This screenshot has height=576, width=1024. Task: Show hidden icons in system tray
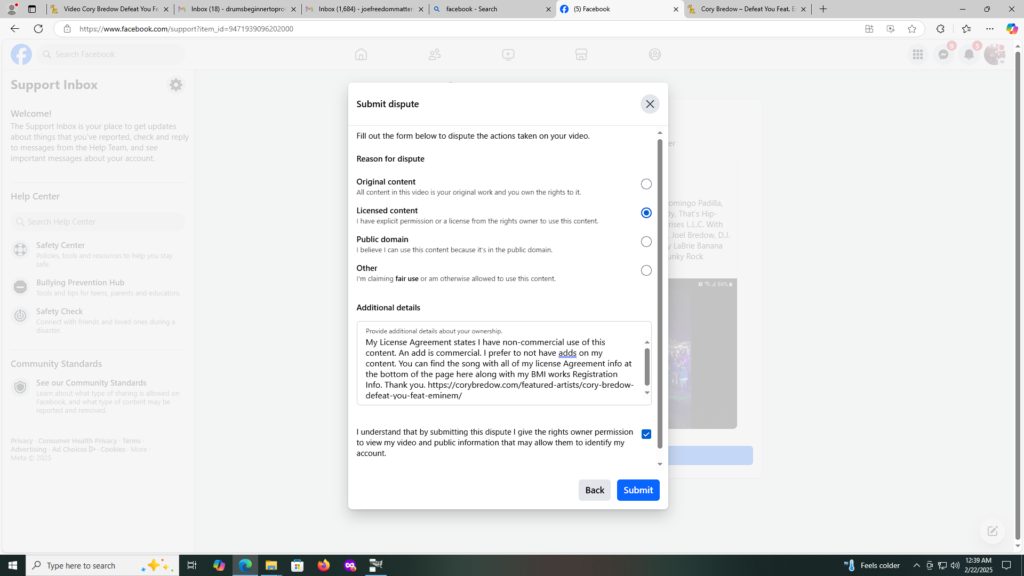click(916, 566)
